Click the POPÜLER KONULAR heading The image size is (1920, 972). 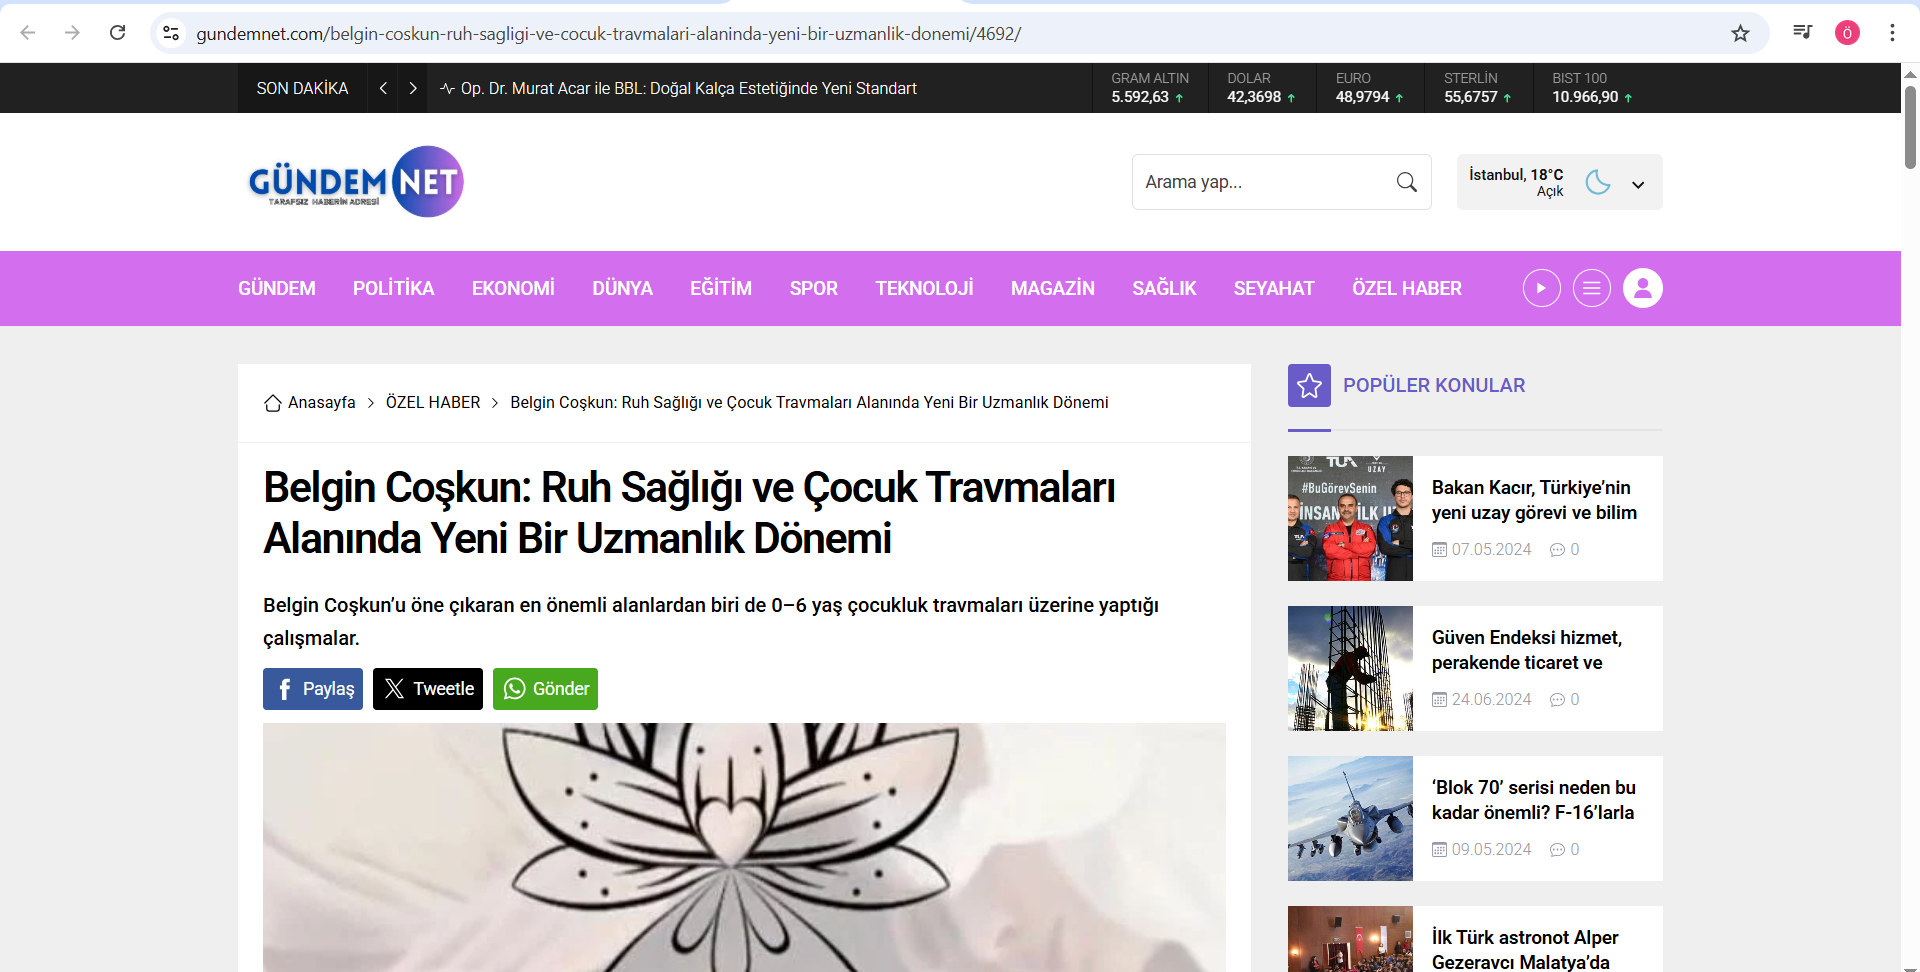pyautogui.click(x=1434, y=385)
